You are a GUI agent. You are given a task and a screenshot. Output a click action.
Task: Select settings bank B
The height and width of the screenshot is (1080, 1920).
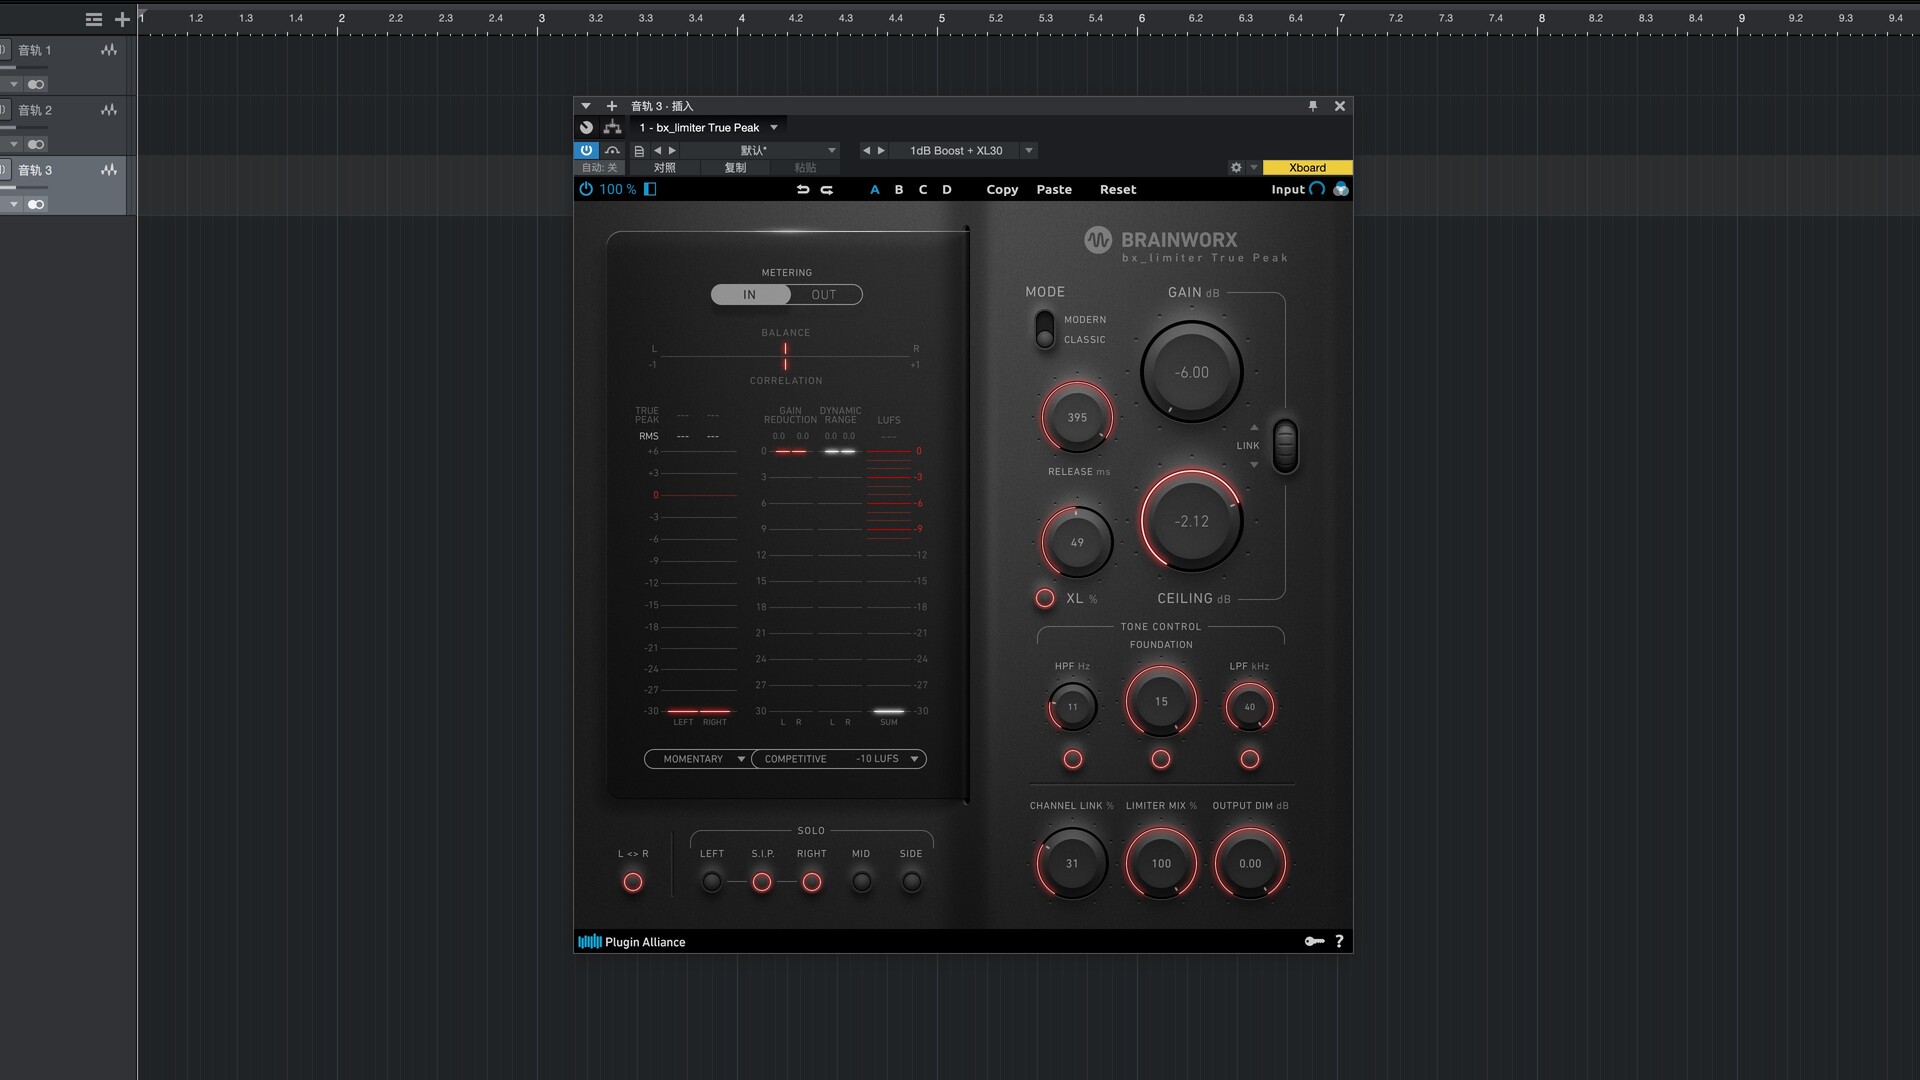pos(899,189)
